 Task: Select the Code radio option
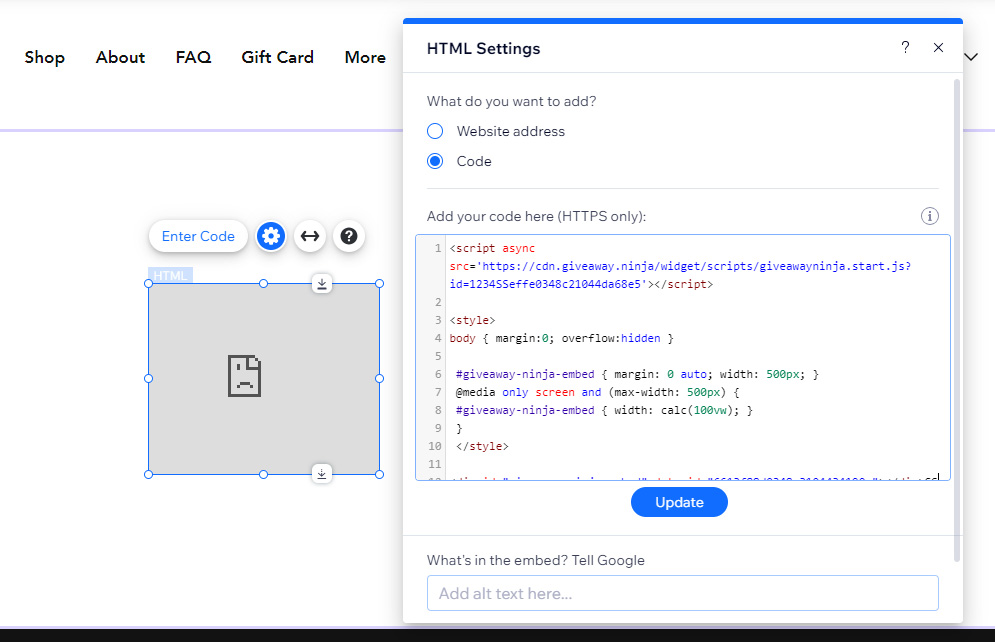435,161
